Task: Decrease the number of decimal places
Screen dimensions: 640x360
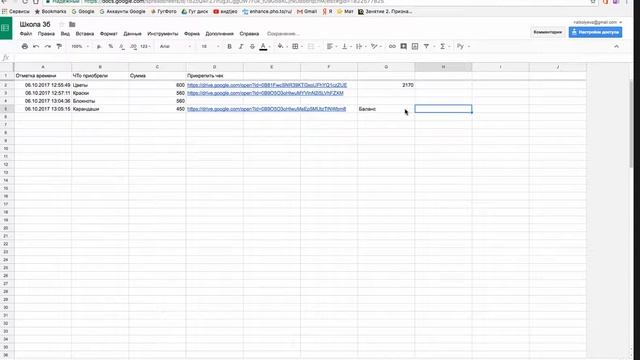Action: click(122, 47)
